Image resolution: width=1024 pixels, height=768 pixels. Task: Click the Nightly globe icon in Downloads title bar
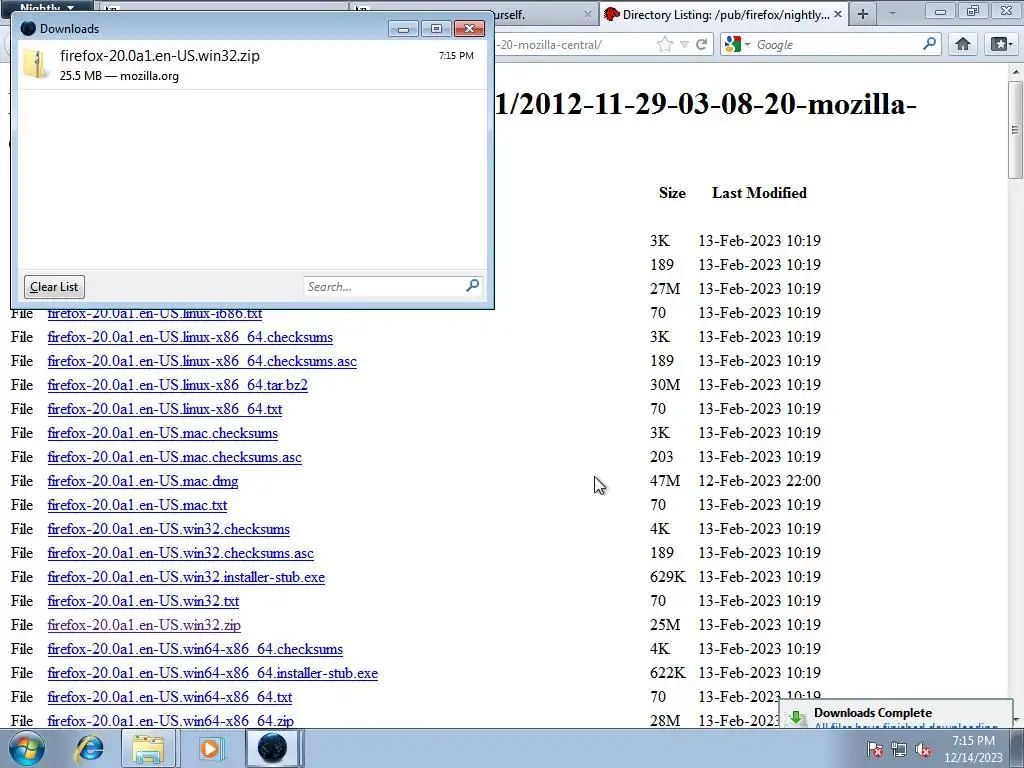tap(28, 28)
